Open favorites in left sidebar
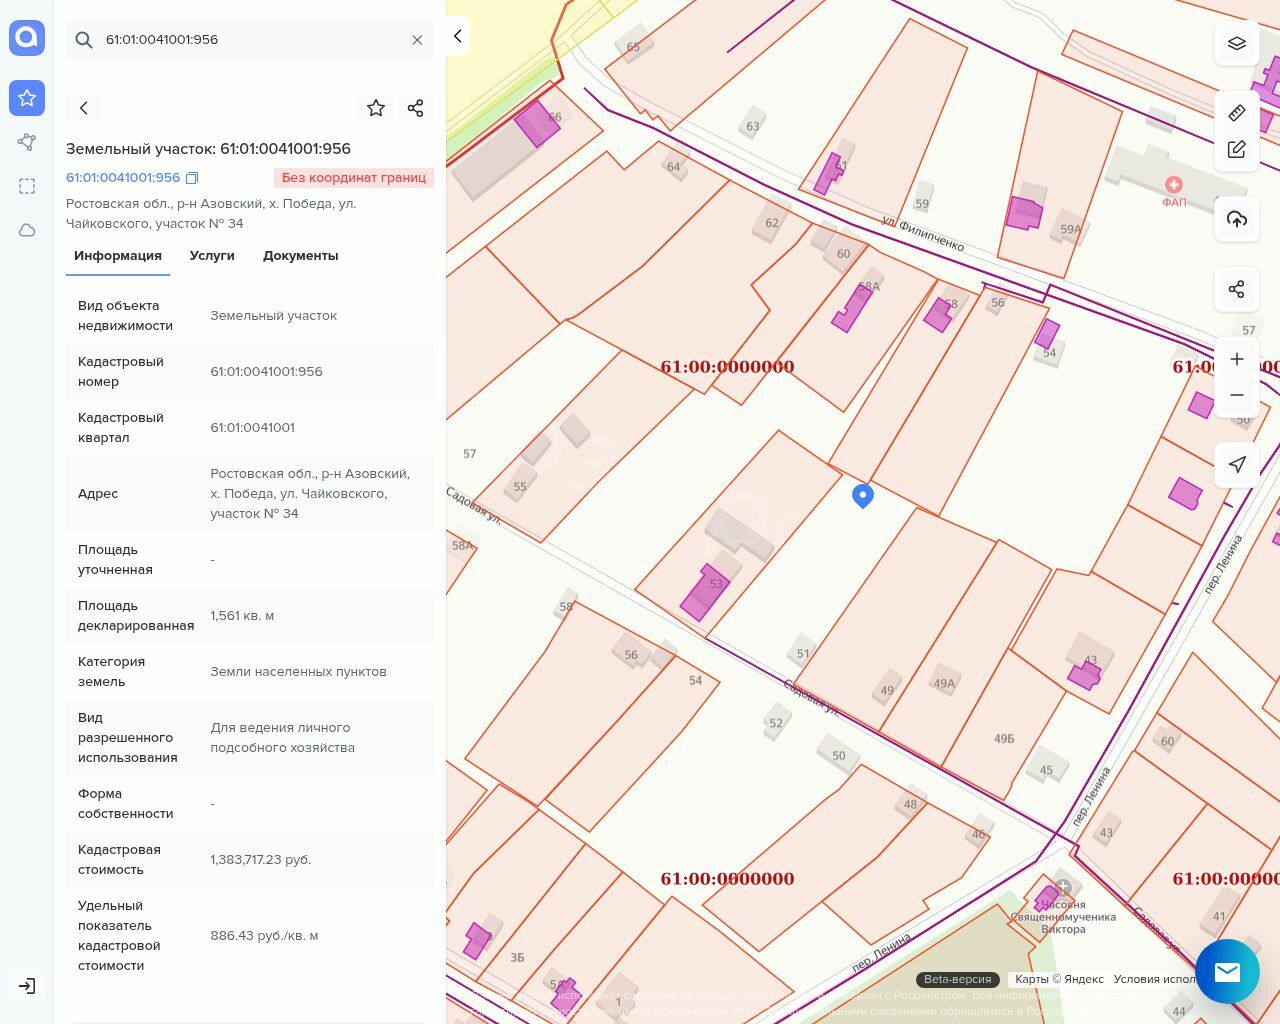 tap(27, 98)
